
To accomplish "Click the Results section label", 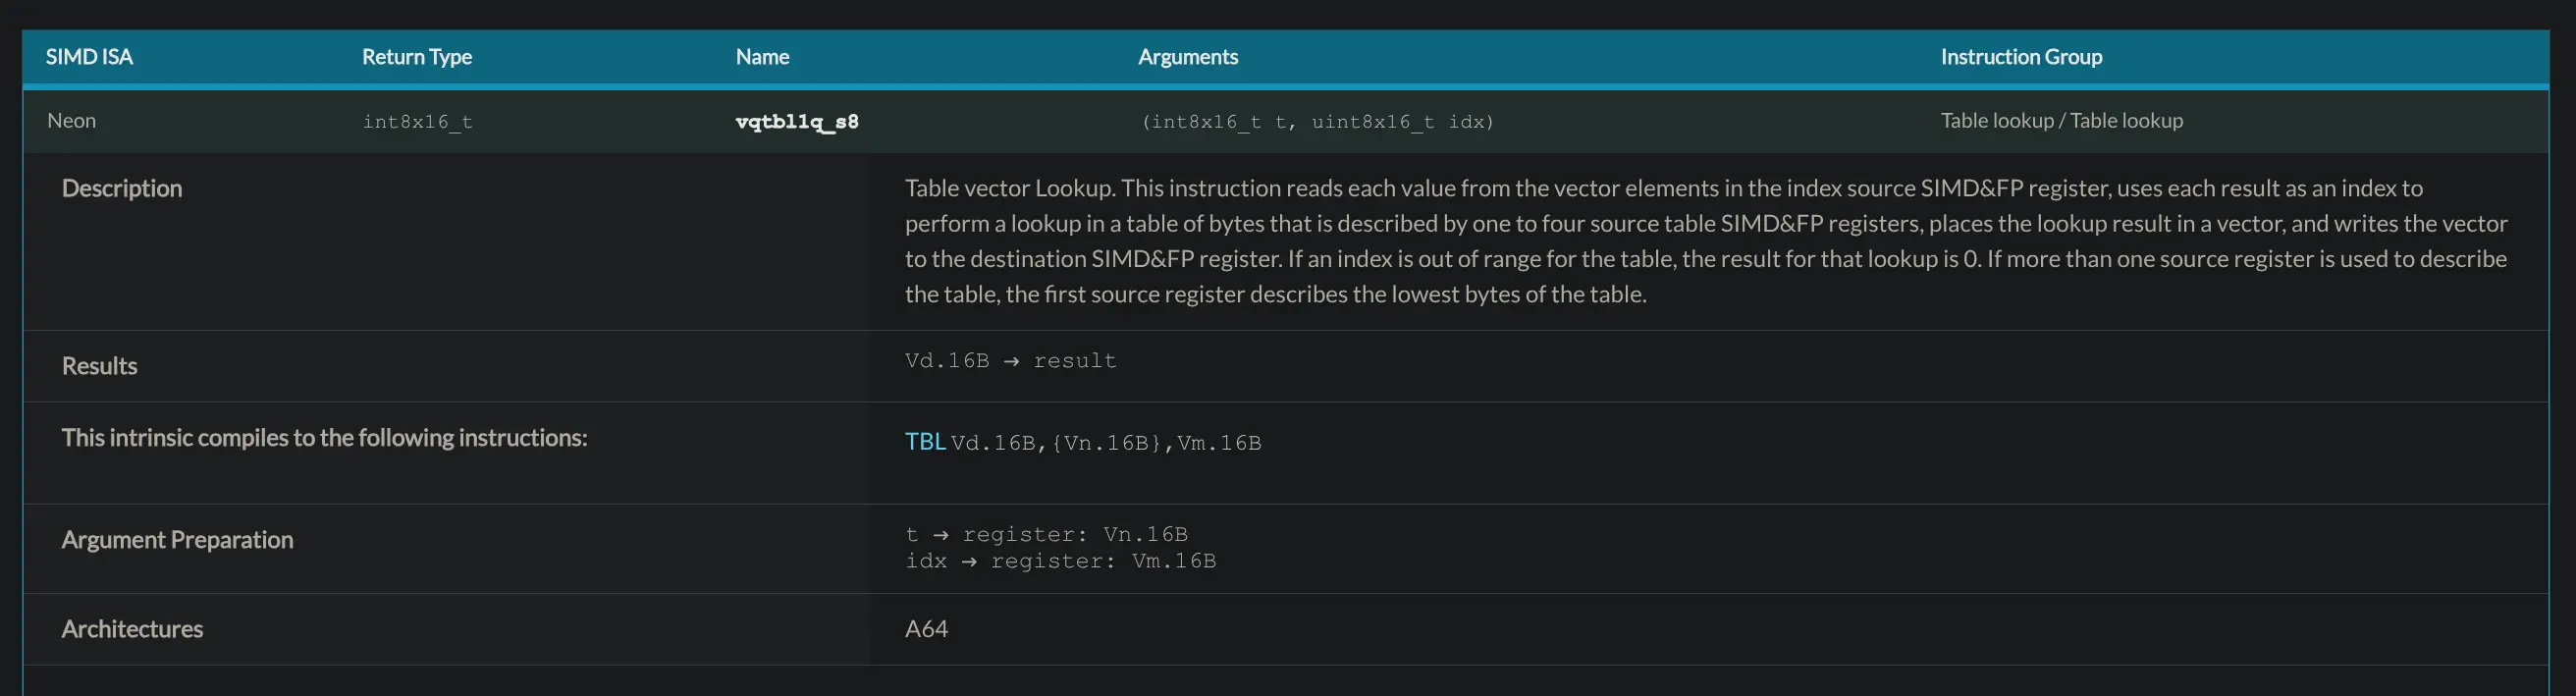I will (99, 366).
